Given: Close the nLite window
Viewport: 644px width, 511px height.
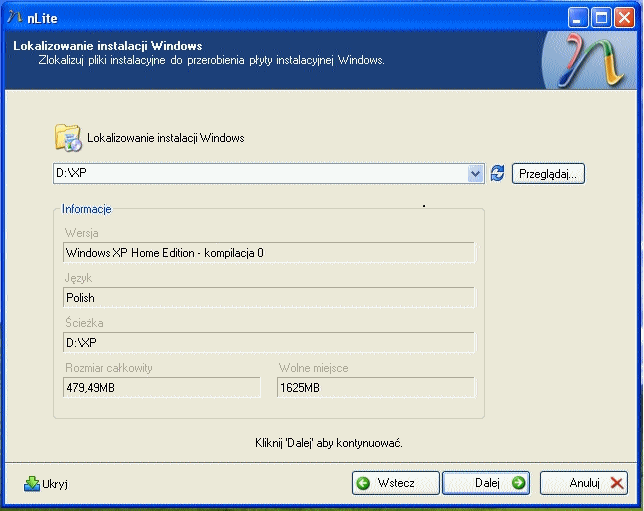Looking at the screenshot, I should pos(624,18).
